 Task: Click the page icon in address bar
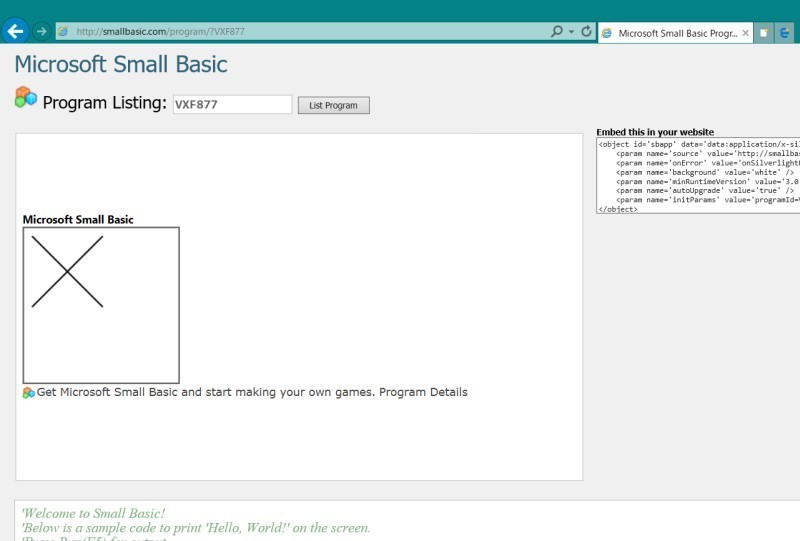click(x=63, y=32)
